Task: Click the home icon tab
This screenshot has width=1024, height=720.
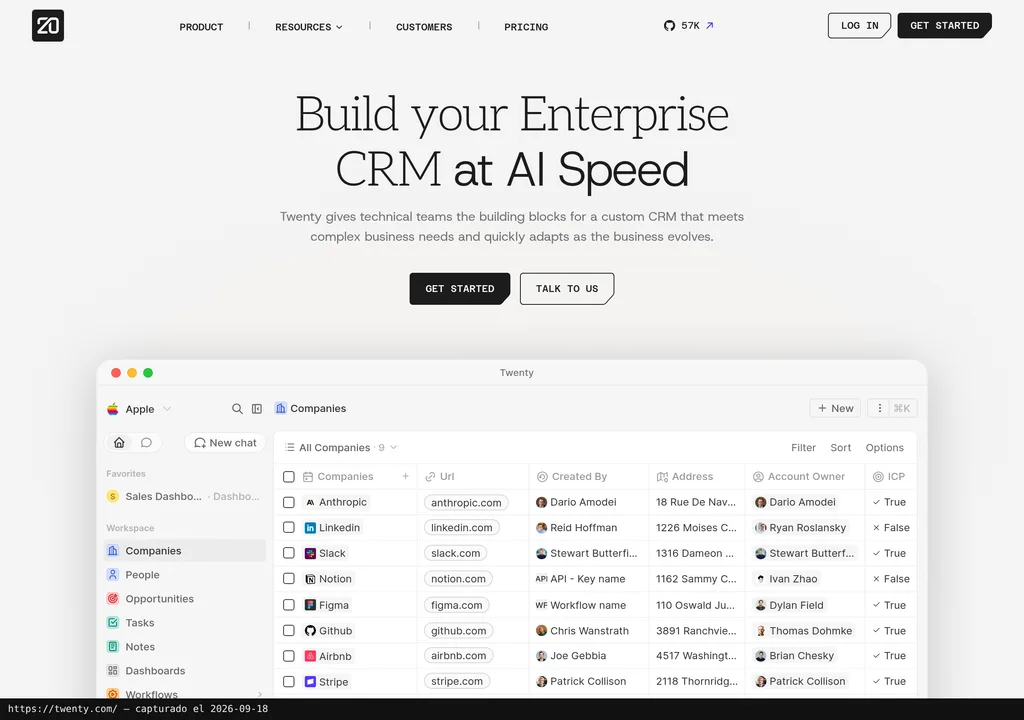Action: [119, 442]
